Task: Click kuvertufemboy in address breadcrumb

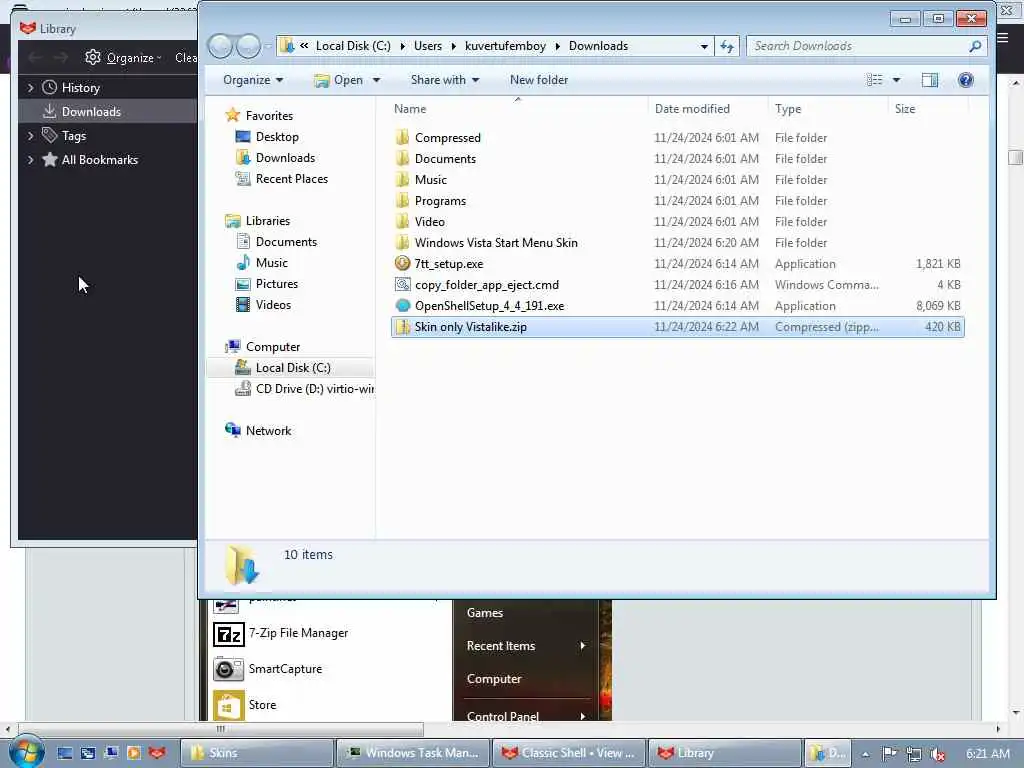Action: tap(505, 46)
